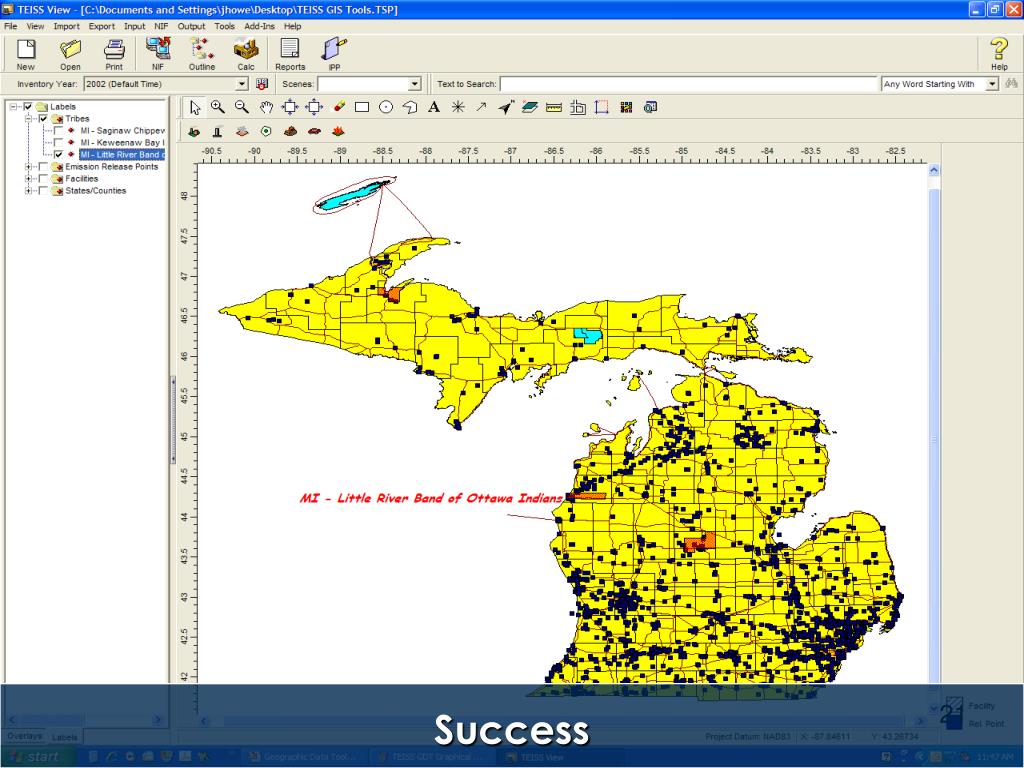
Task: Open the Export menu
Action: 101,26
